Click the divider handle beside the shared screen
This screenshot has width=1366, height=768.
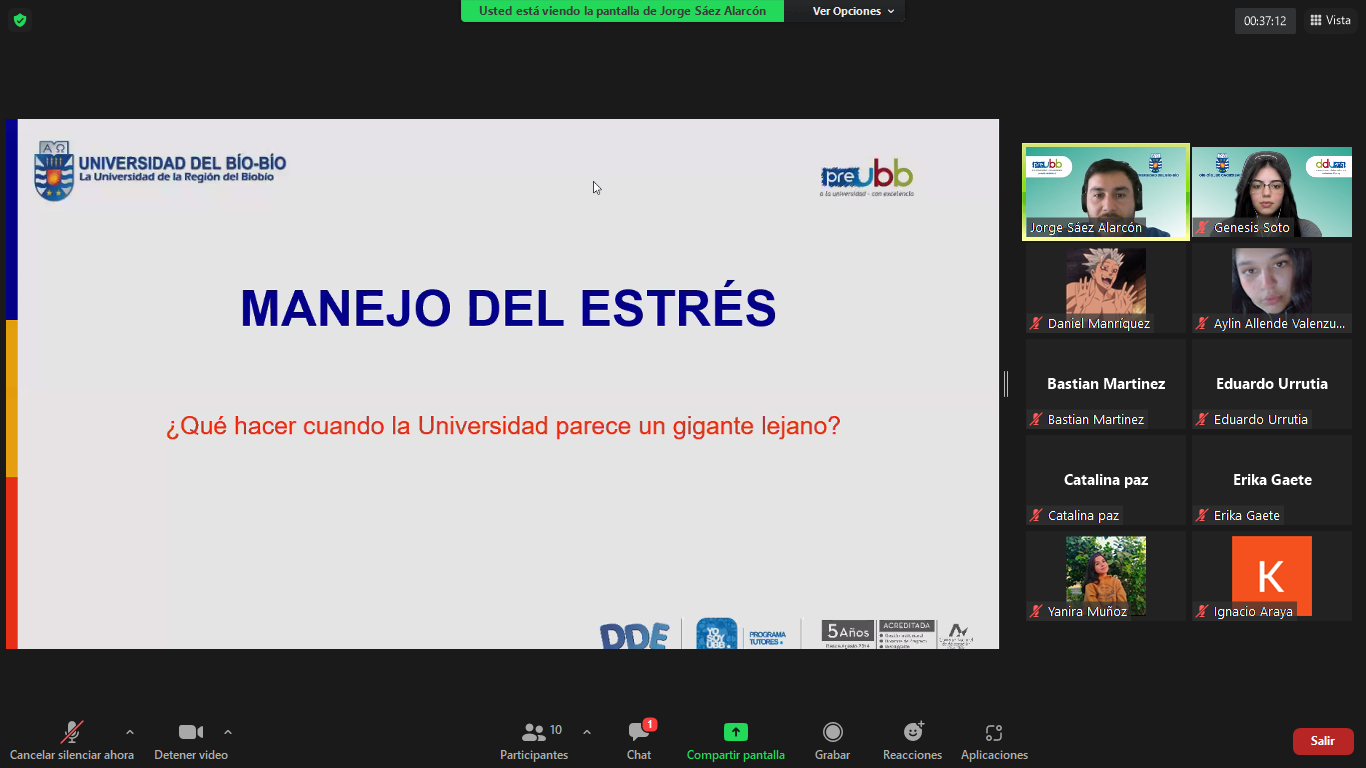tap(1006, 384)
